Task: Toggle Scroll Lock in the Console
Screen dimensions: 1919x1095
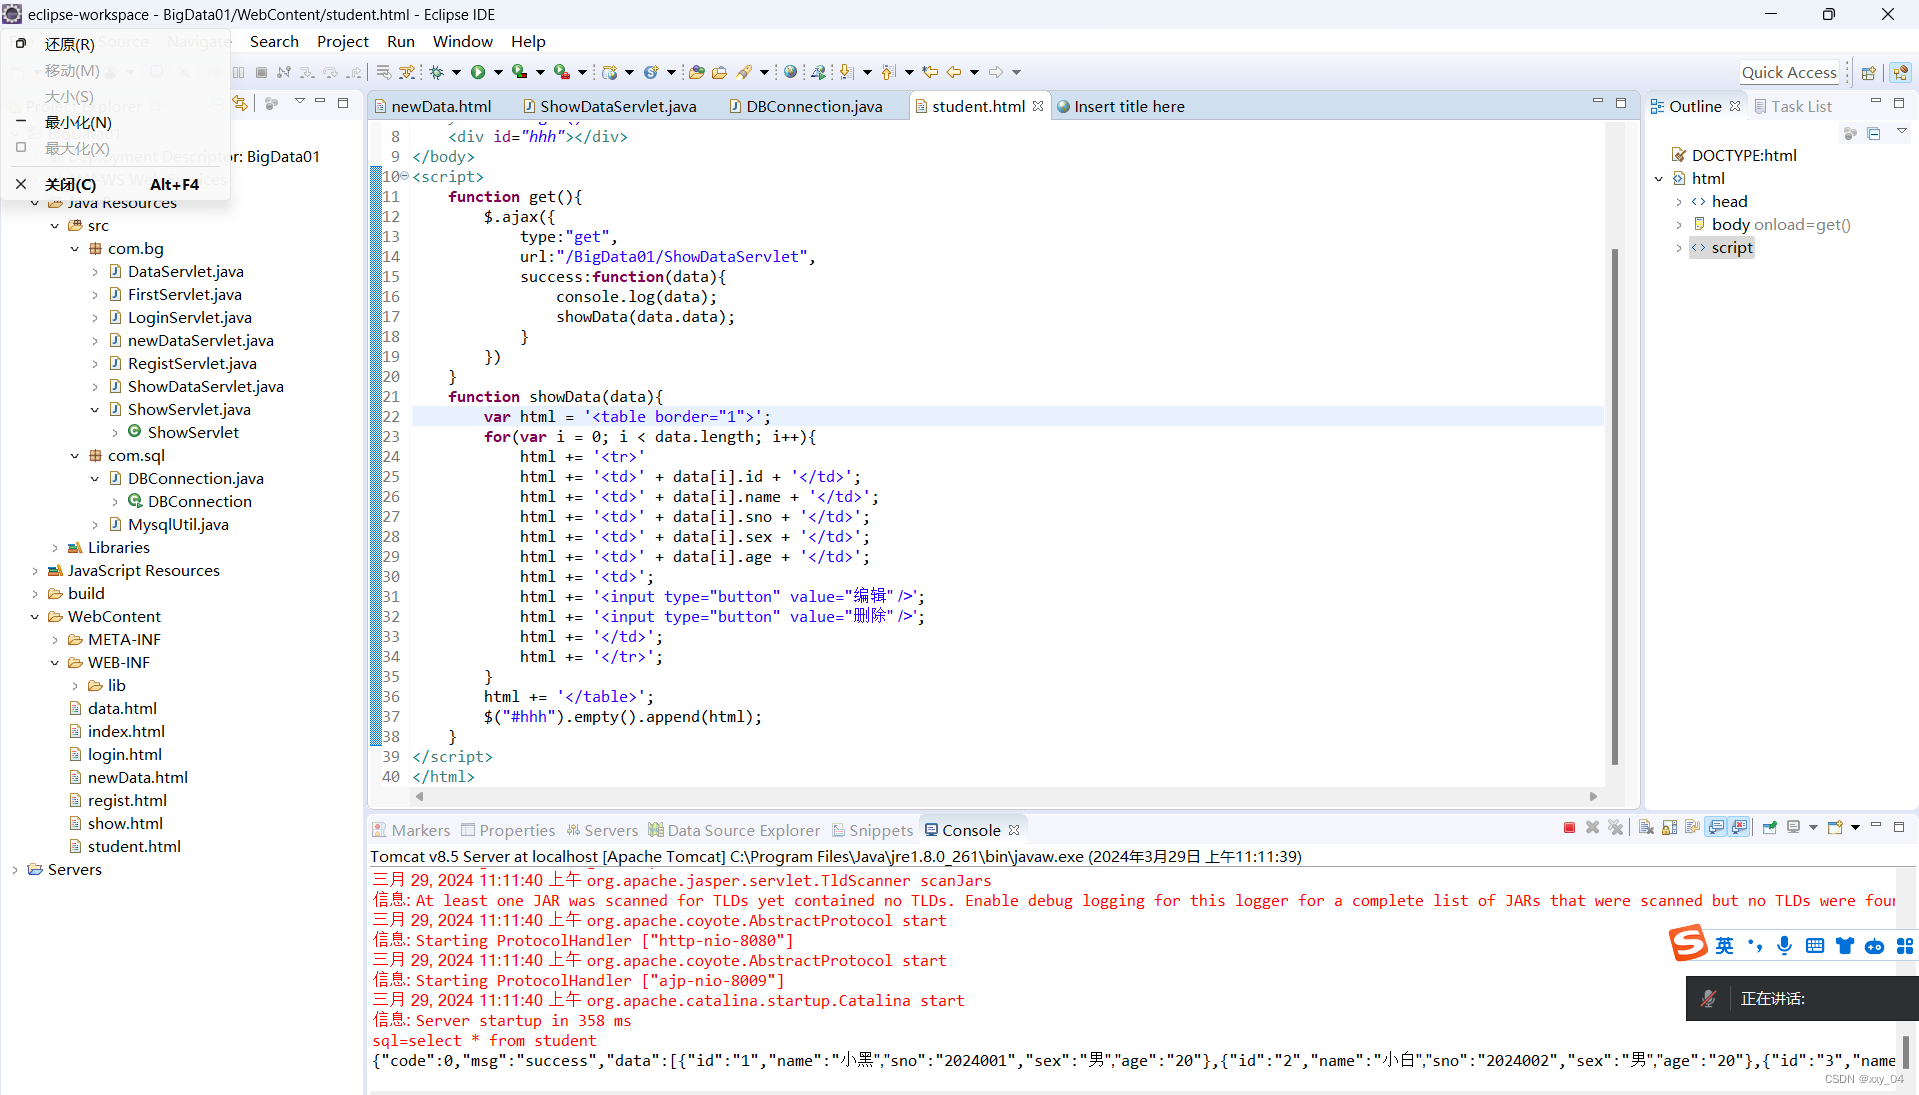Action: click(1669, 828)
